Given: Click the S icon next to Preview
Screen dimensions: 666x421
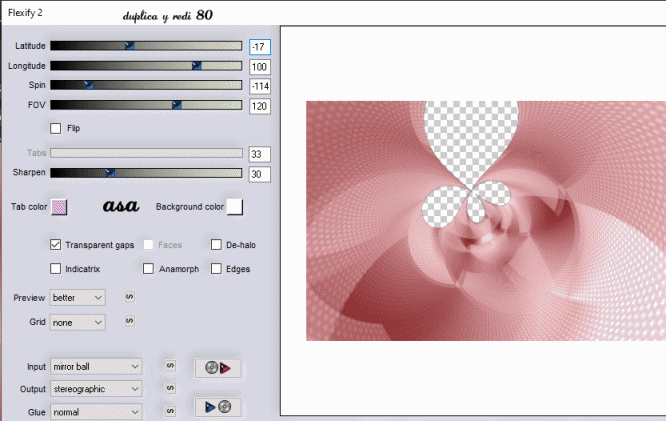Looking at the screenshot, I should (129, 297).
